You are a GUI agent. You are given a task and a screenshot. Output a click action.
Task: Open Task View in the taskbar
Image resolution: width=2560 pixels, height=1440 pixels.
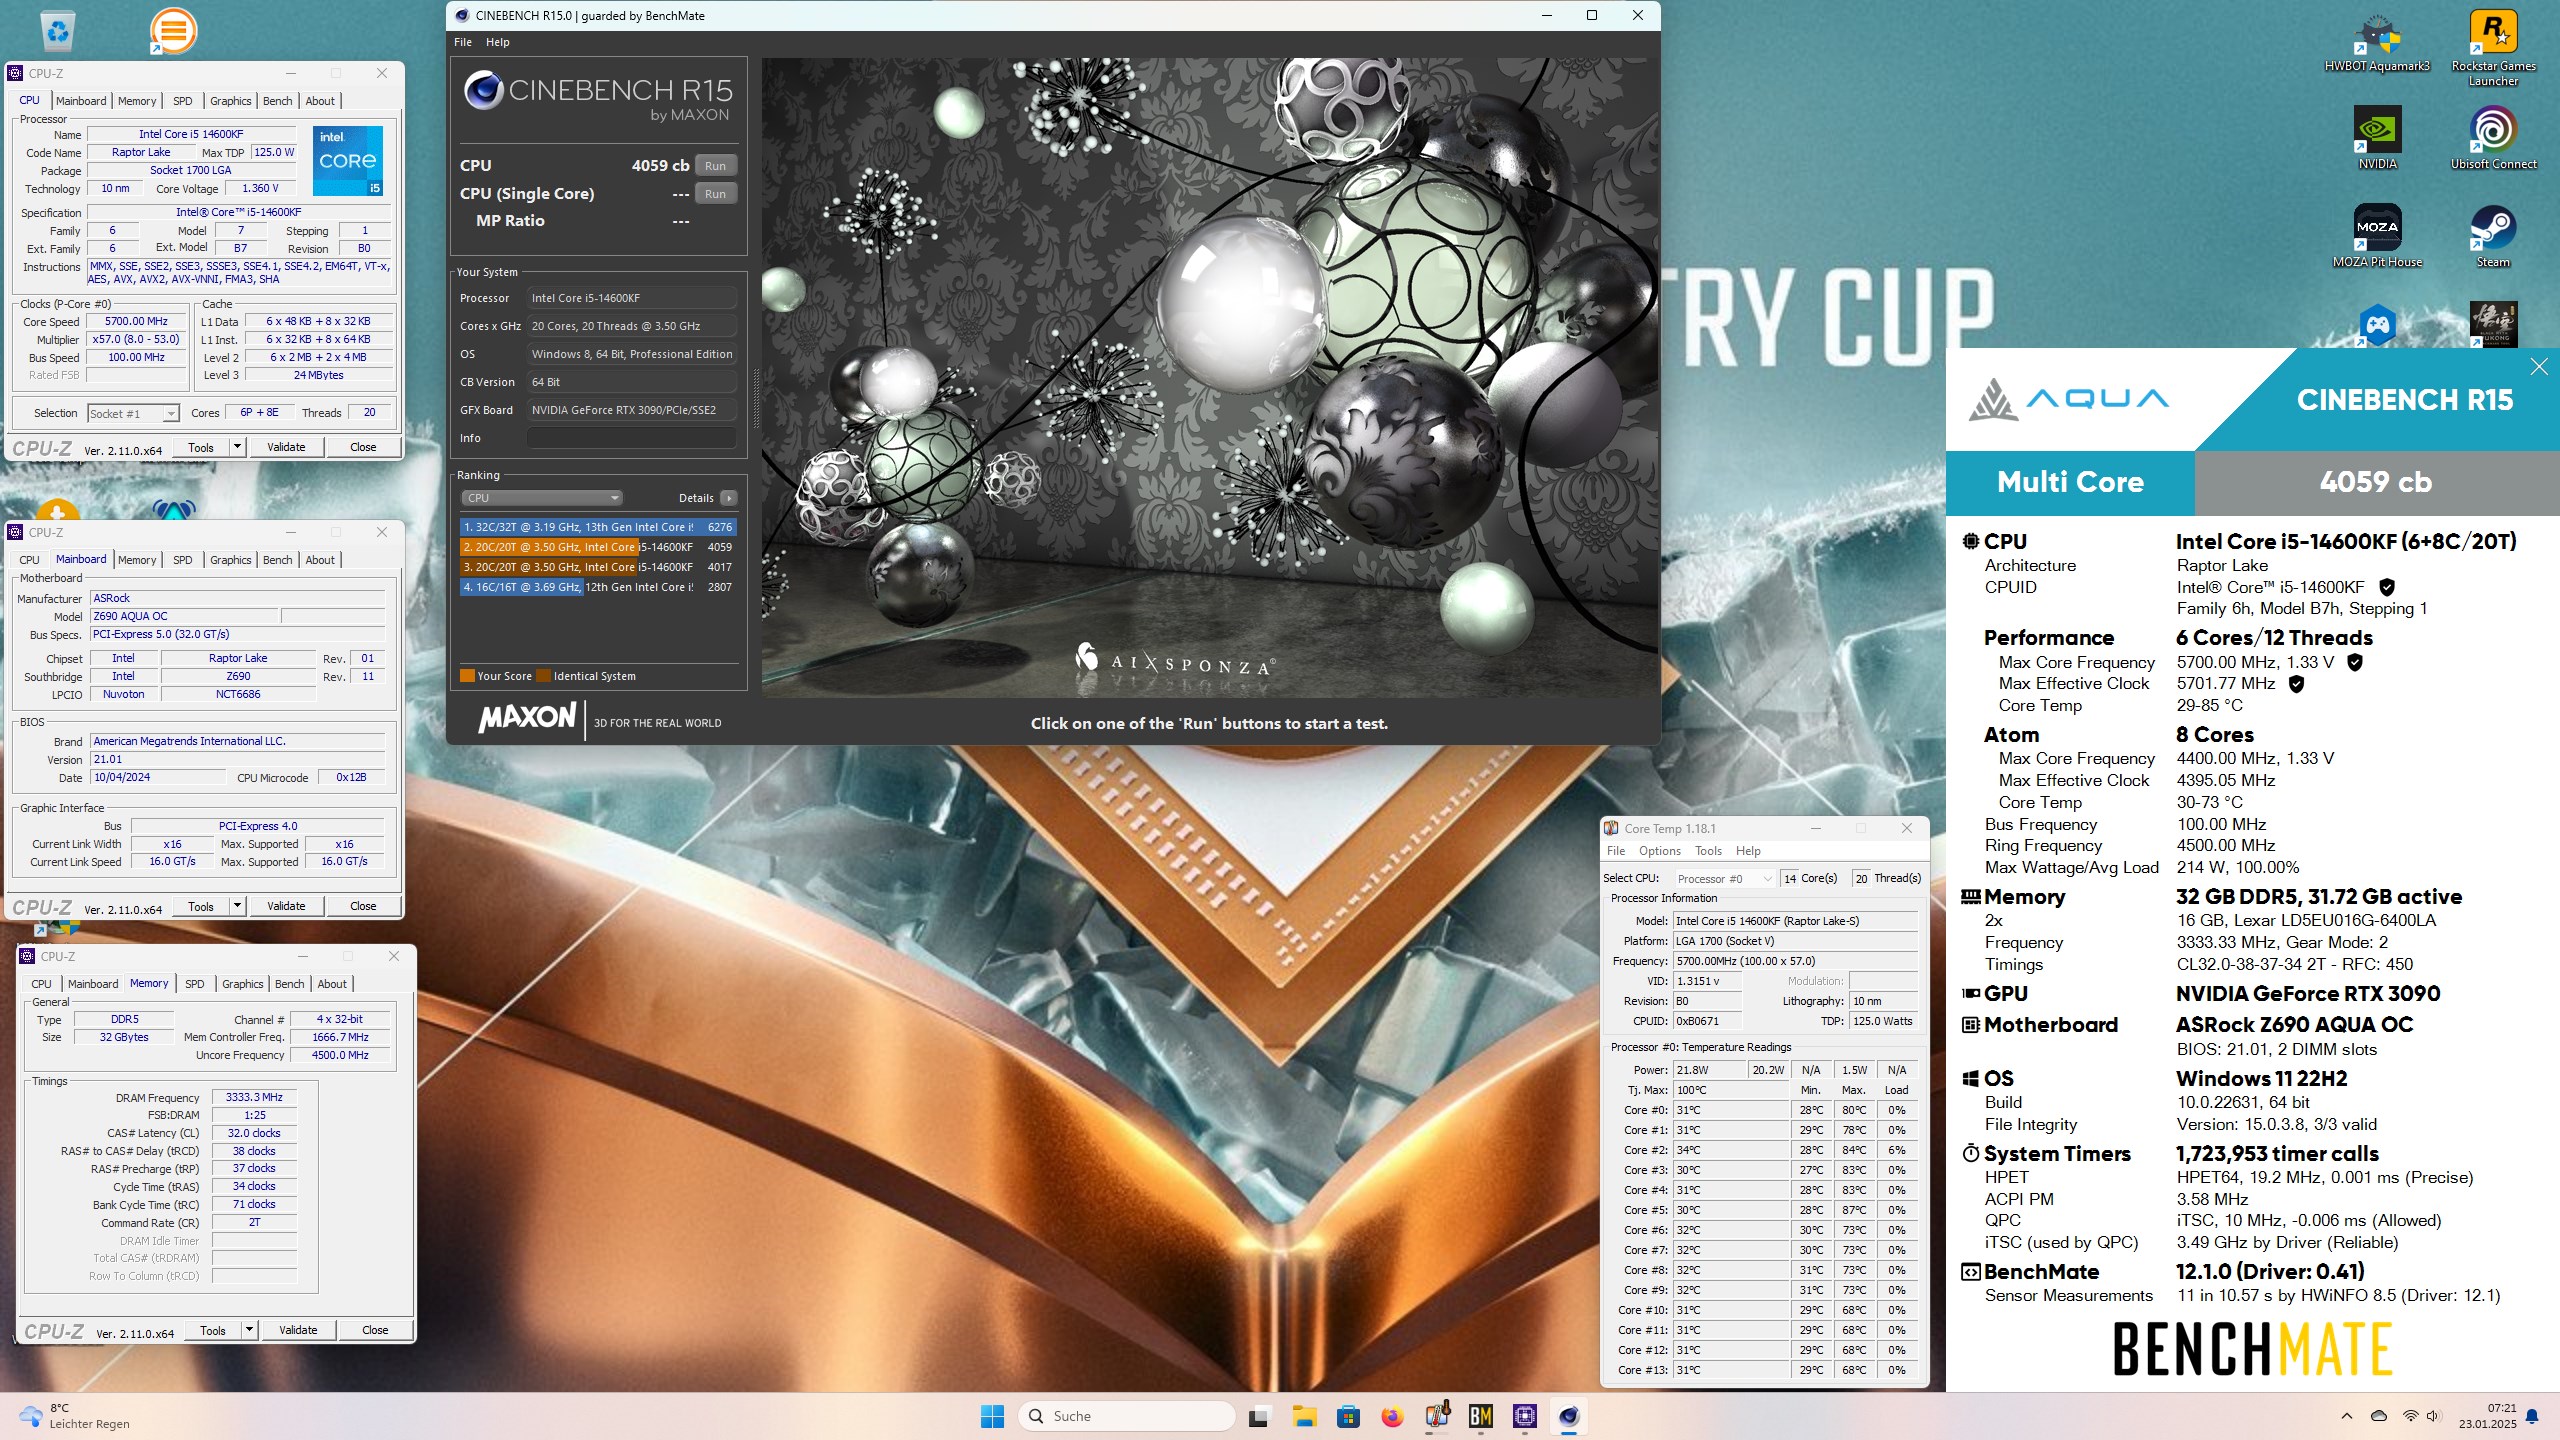1258,1416
